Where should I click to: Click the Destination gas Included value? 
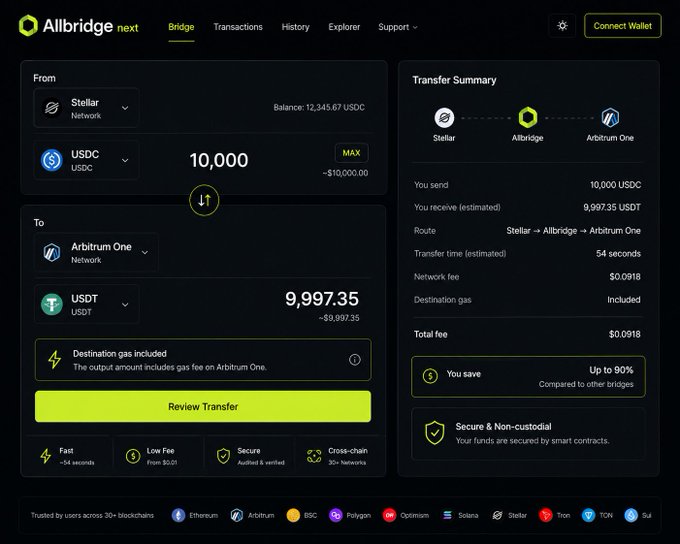click(624, 300)
